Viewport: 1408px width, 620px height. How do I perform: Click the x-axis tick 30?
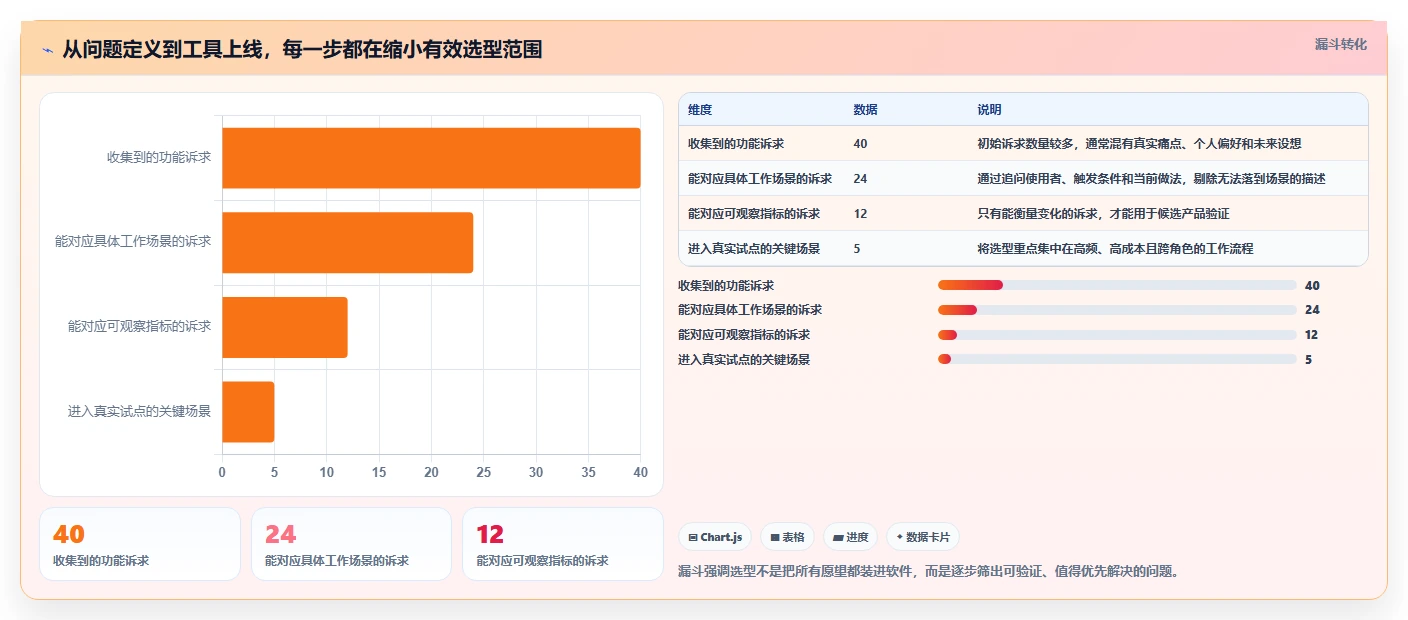pyautogui.click(x=536, y=472)
